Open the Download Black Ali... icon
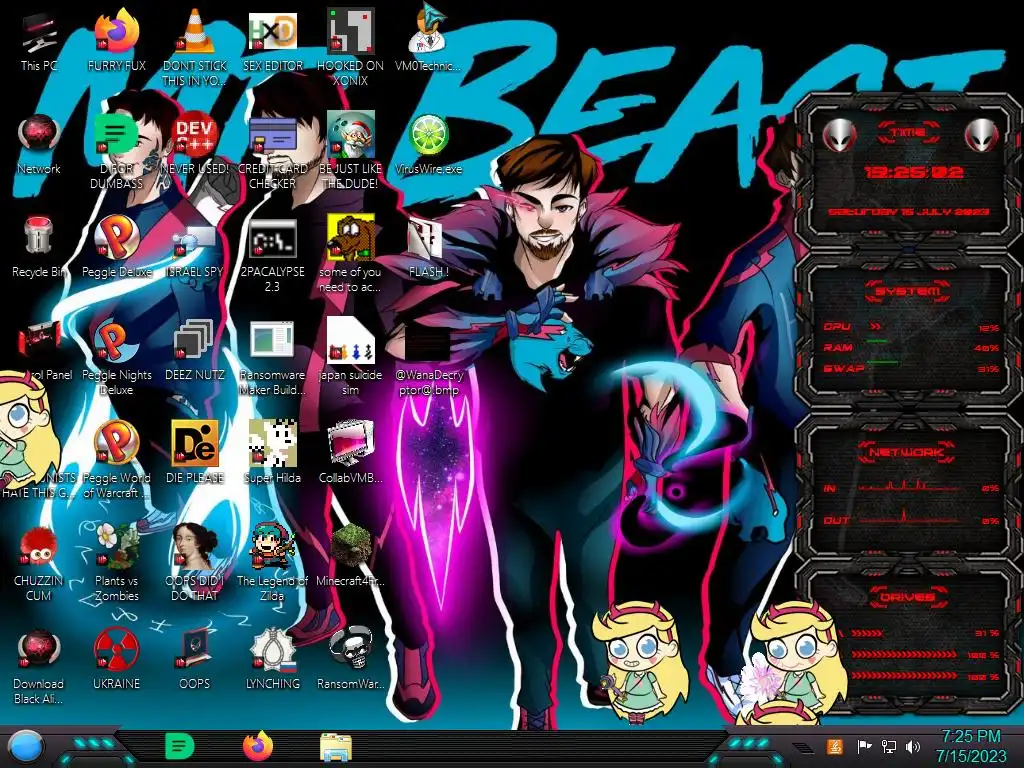The image size is (1024, 768). tap(39, 667)
